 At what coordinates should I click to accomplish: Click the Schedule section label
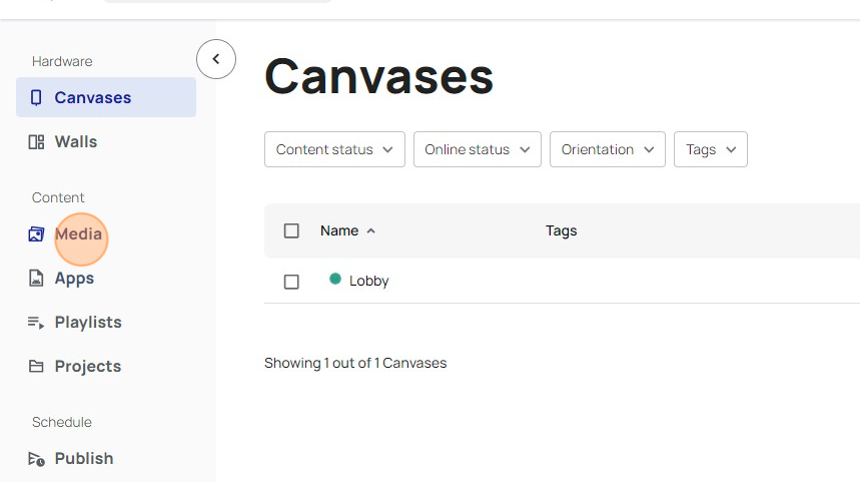pyautogui.click(x=61, y=422)
